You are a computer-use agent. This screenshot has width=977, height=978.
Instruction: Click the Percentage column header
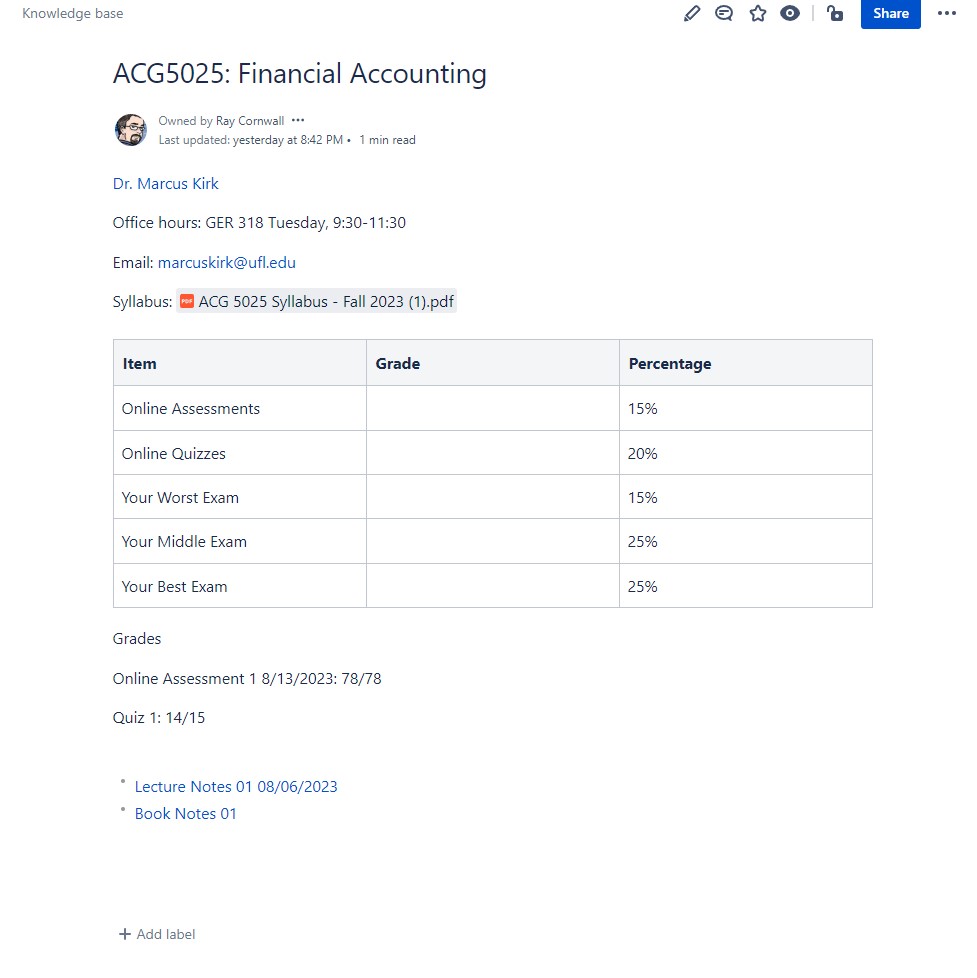[746, 363]
